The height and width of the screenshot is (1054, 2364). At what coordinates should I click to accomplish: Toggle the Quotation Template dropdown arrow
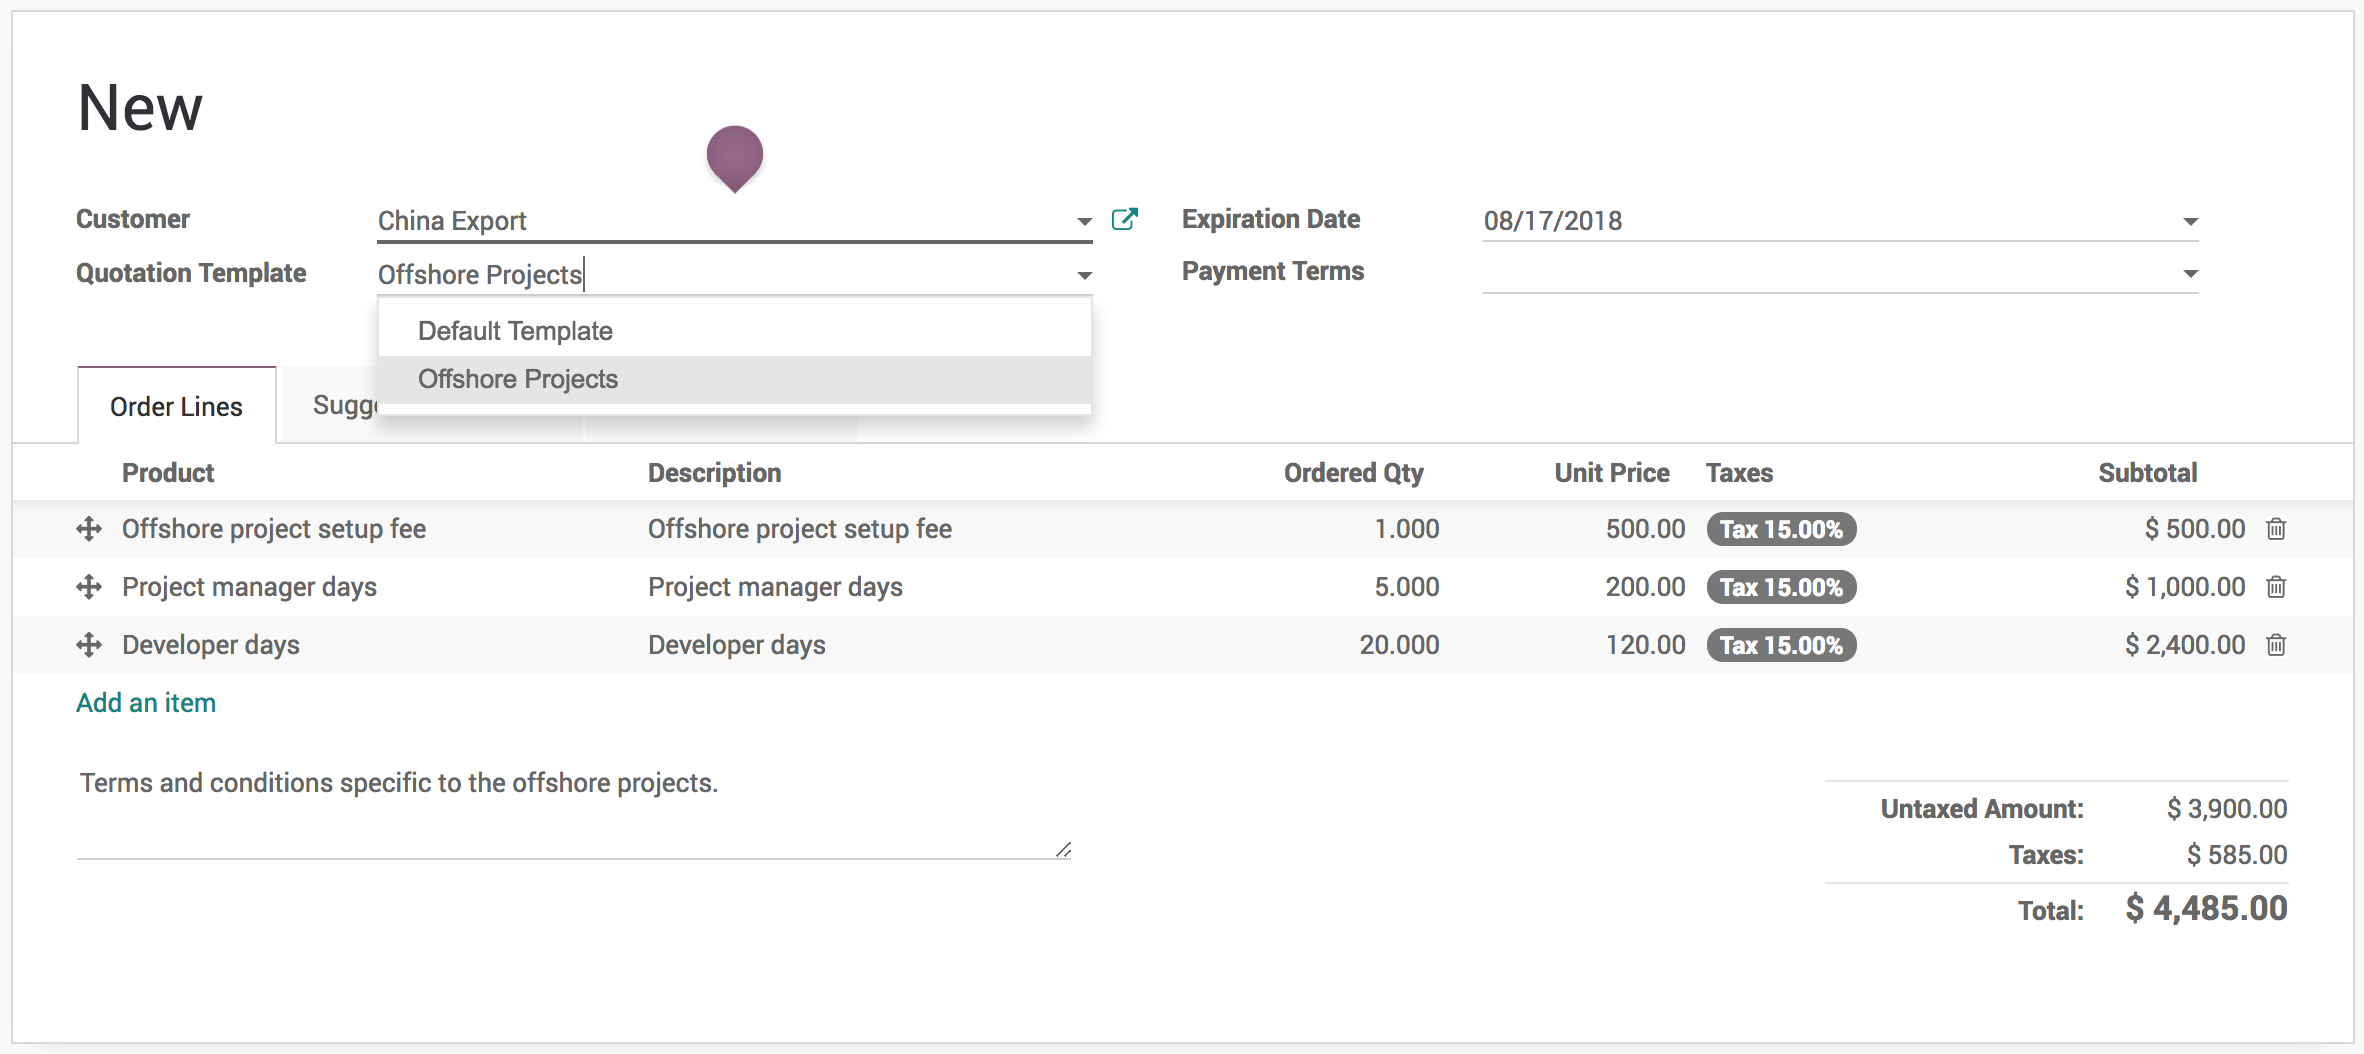[1084, 276]
